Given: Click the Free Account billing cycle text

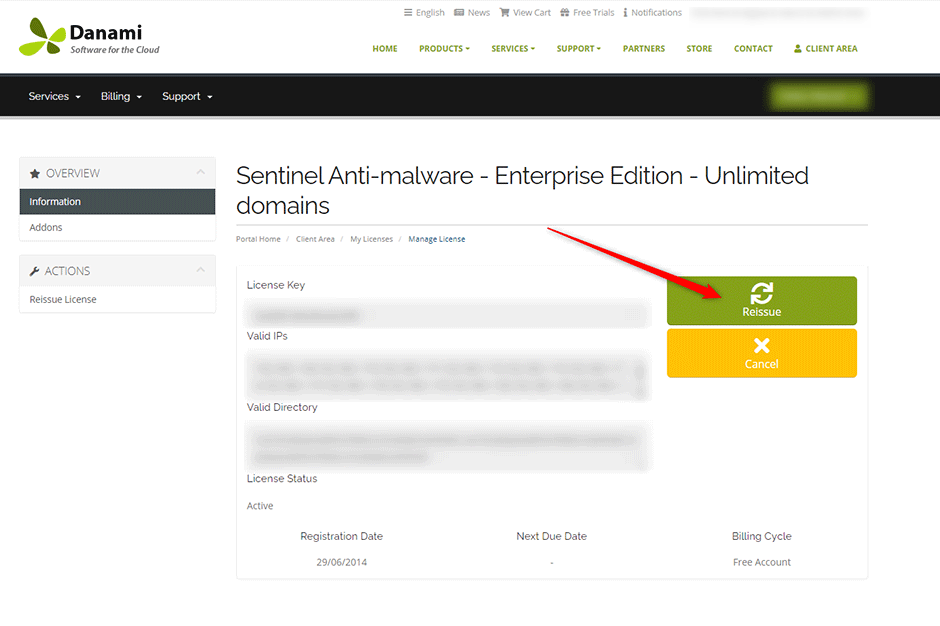Looking at the screenshot, I should point(761,562).
